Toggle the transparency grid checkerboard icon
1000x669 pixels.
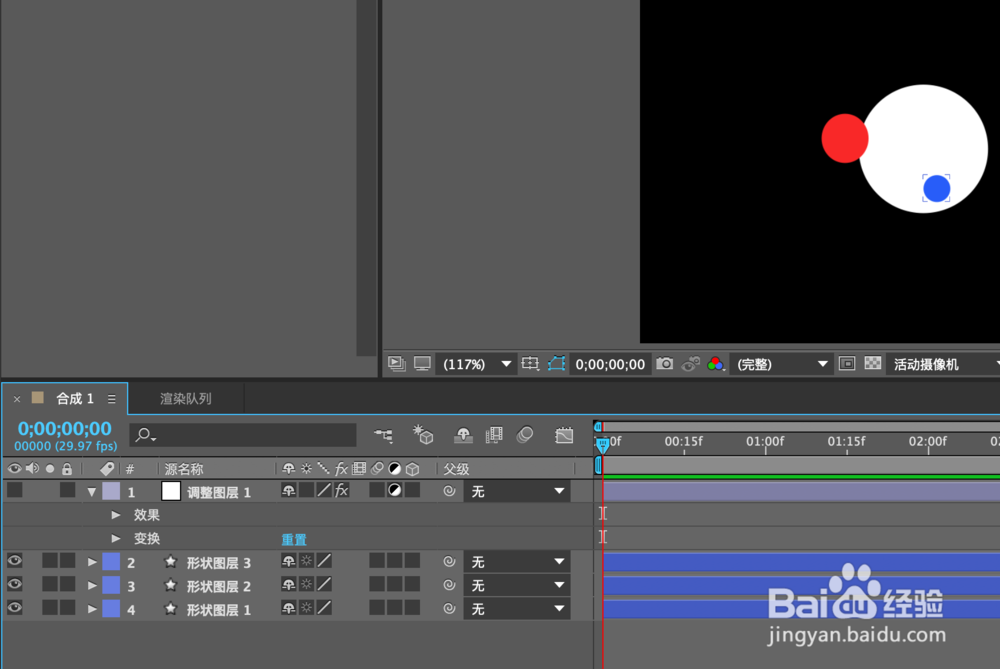872,364
